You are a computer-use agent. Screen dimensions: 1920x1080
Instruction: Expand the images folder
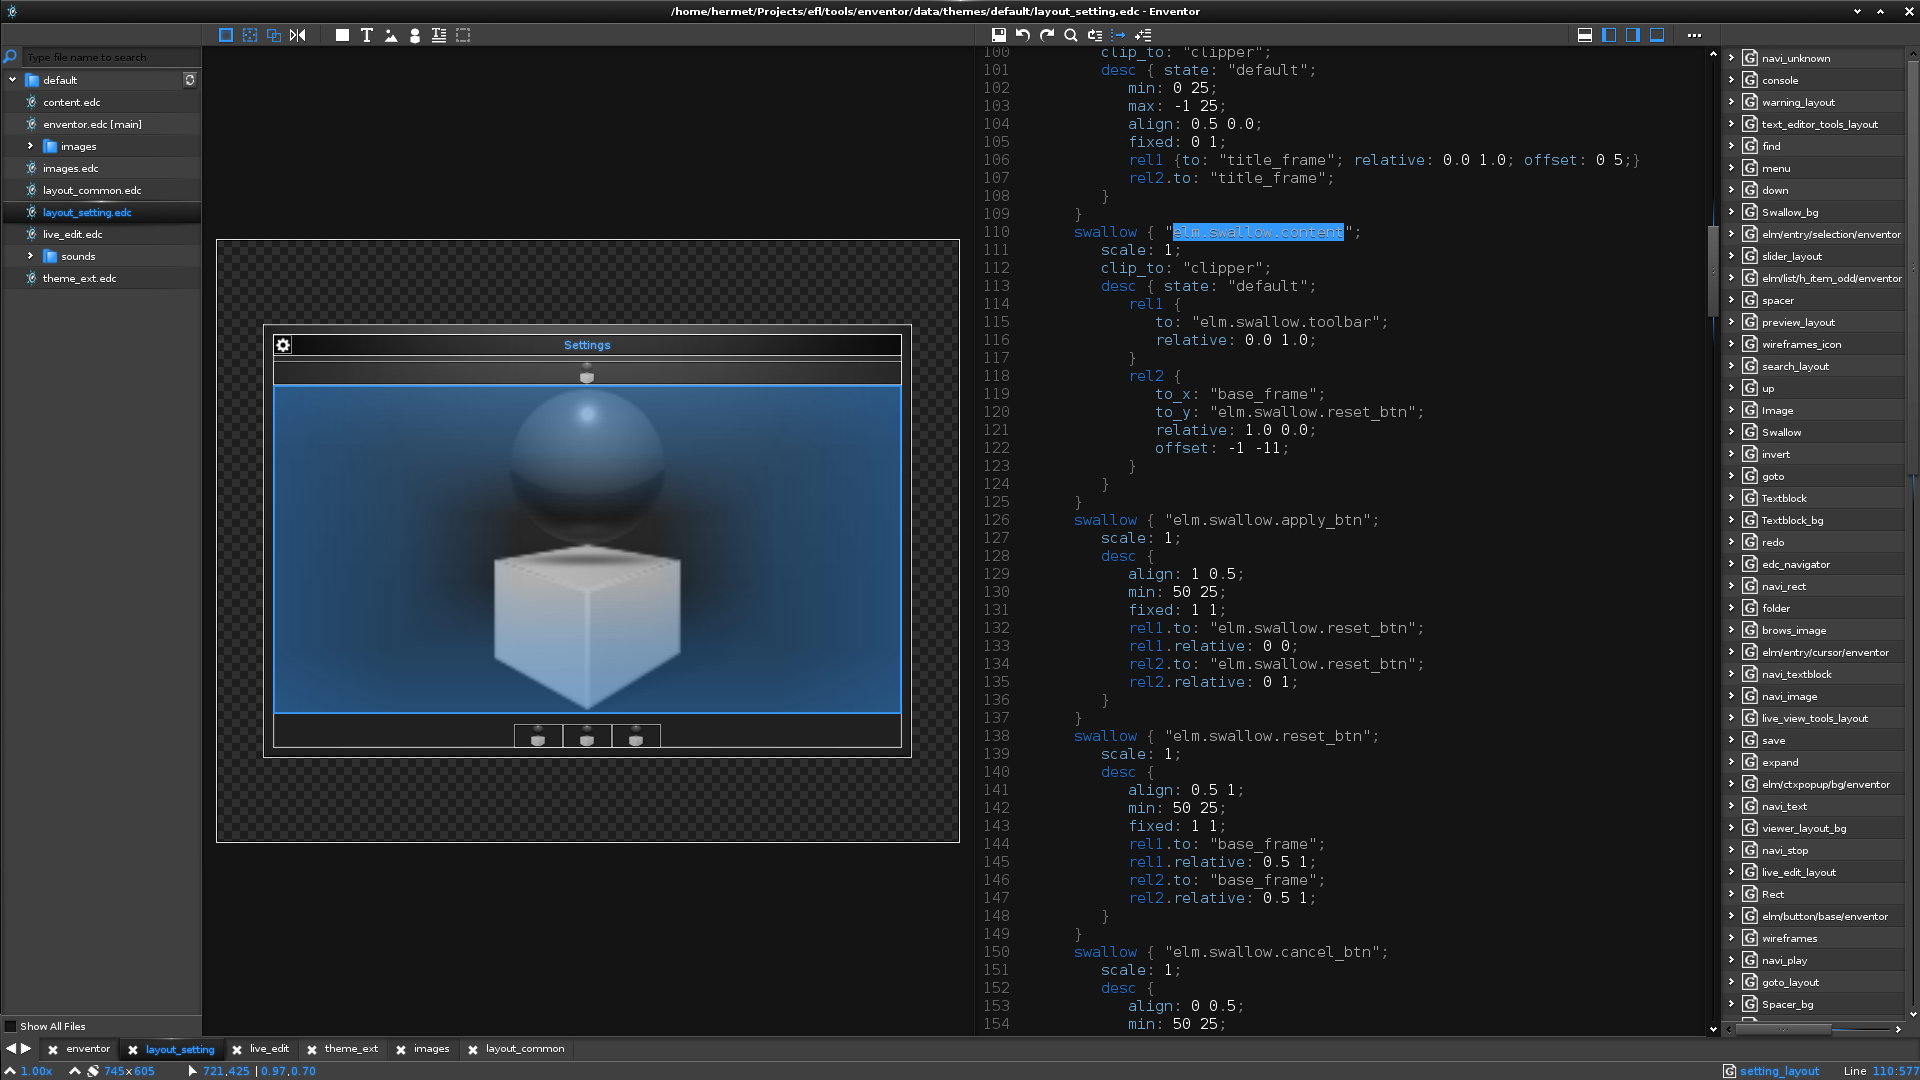[30, 146]
